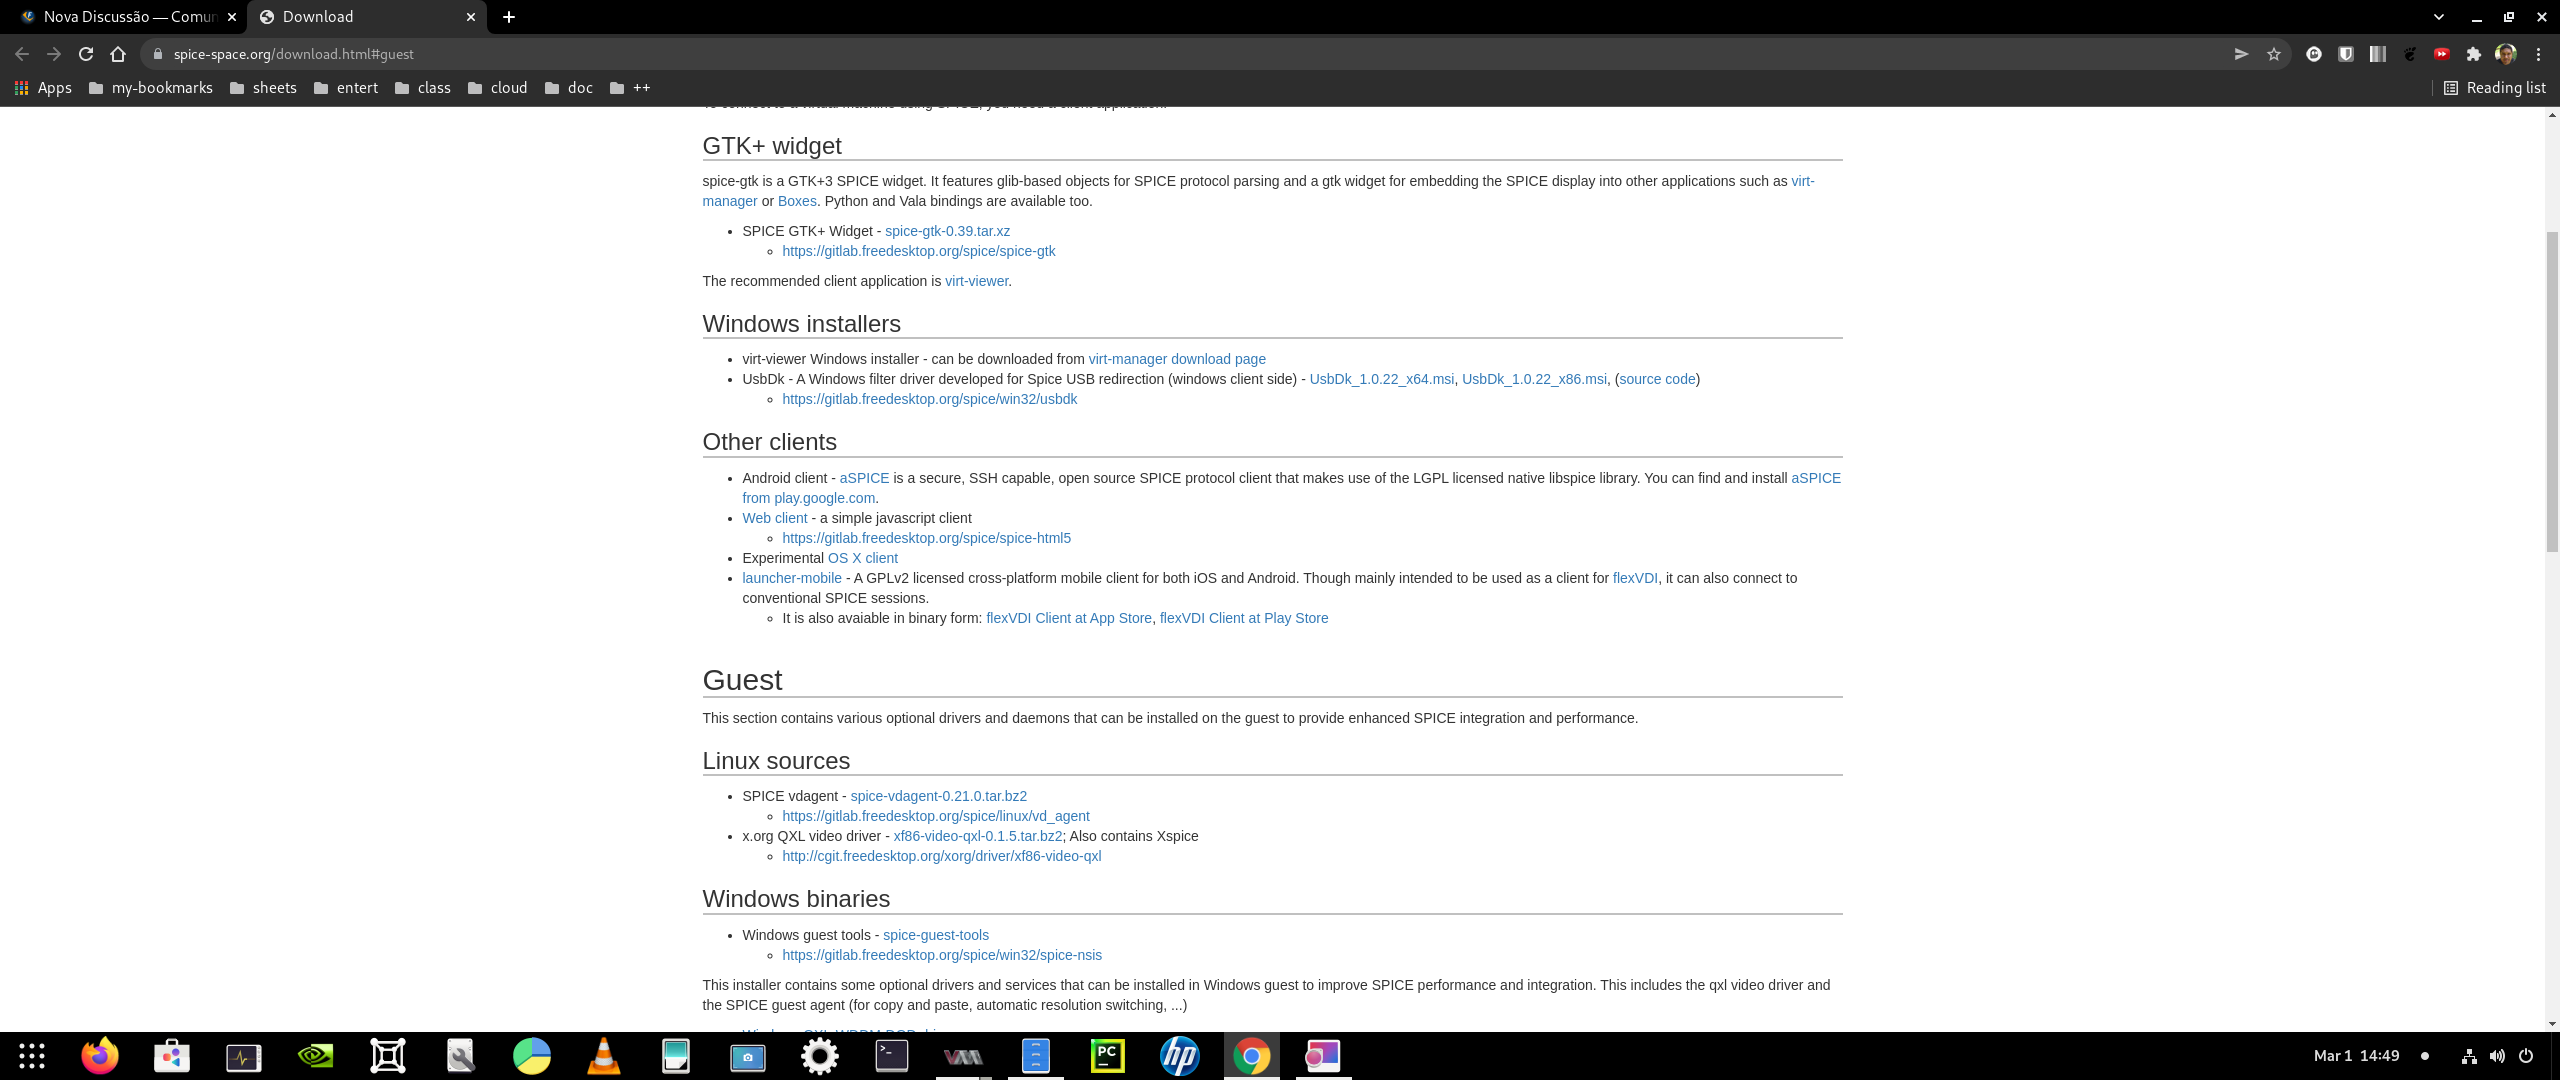
Task: Open spice-gtk-0.39.tar.xz download link
Action: click(x=946, y=231)
